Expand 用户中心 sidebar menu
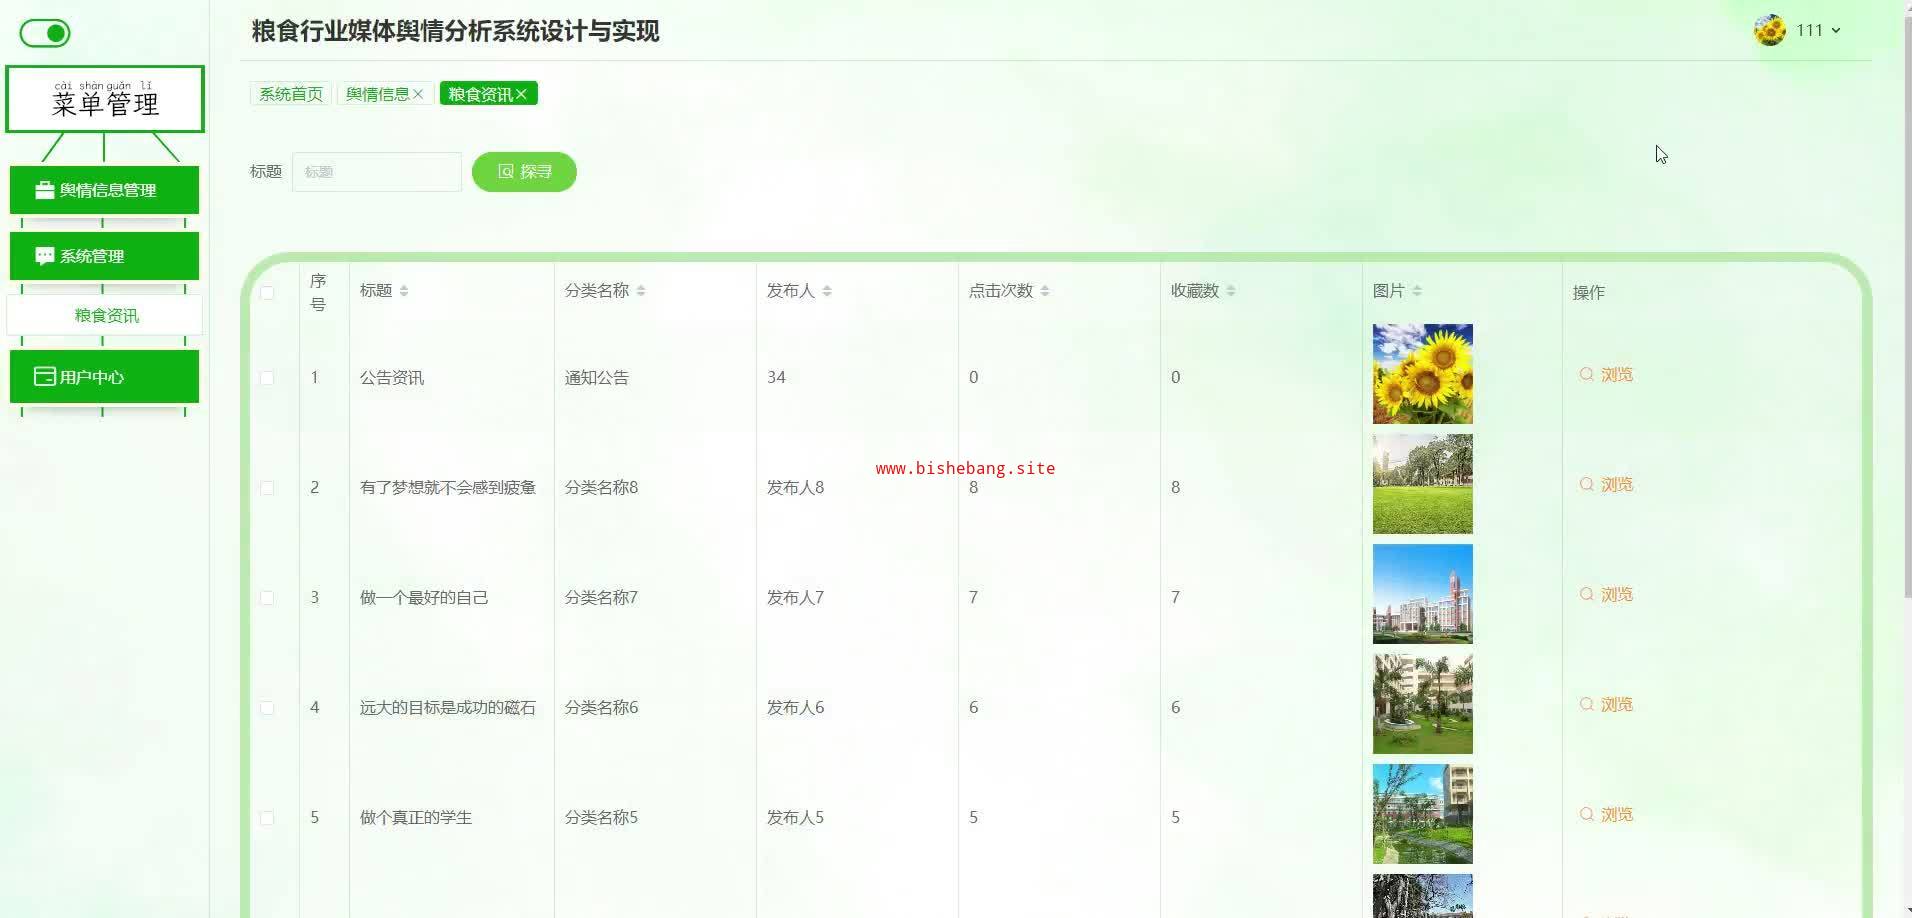Viewport: 1912px width, 918px height. point(104,377)
